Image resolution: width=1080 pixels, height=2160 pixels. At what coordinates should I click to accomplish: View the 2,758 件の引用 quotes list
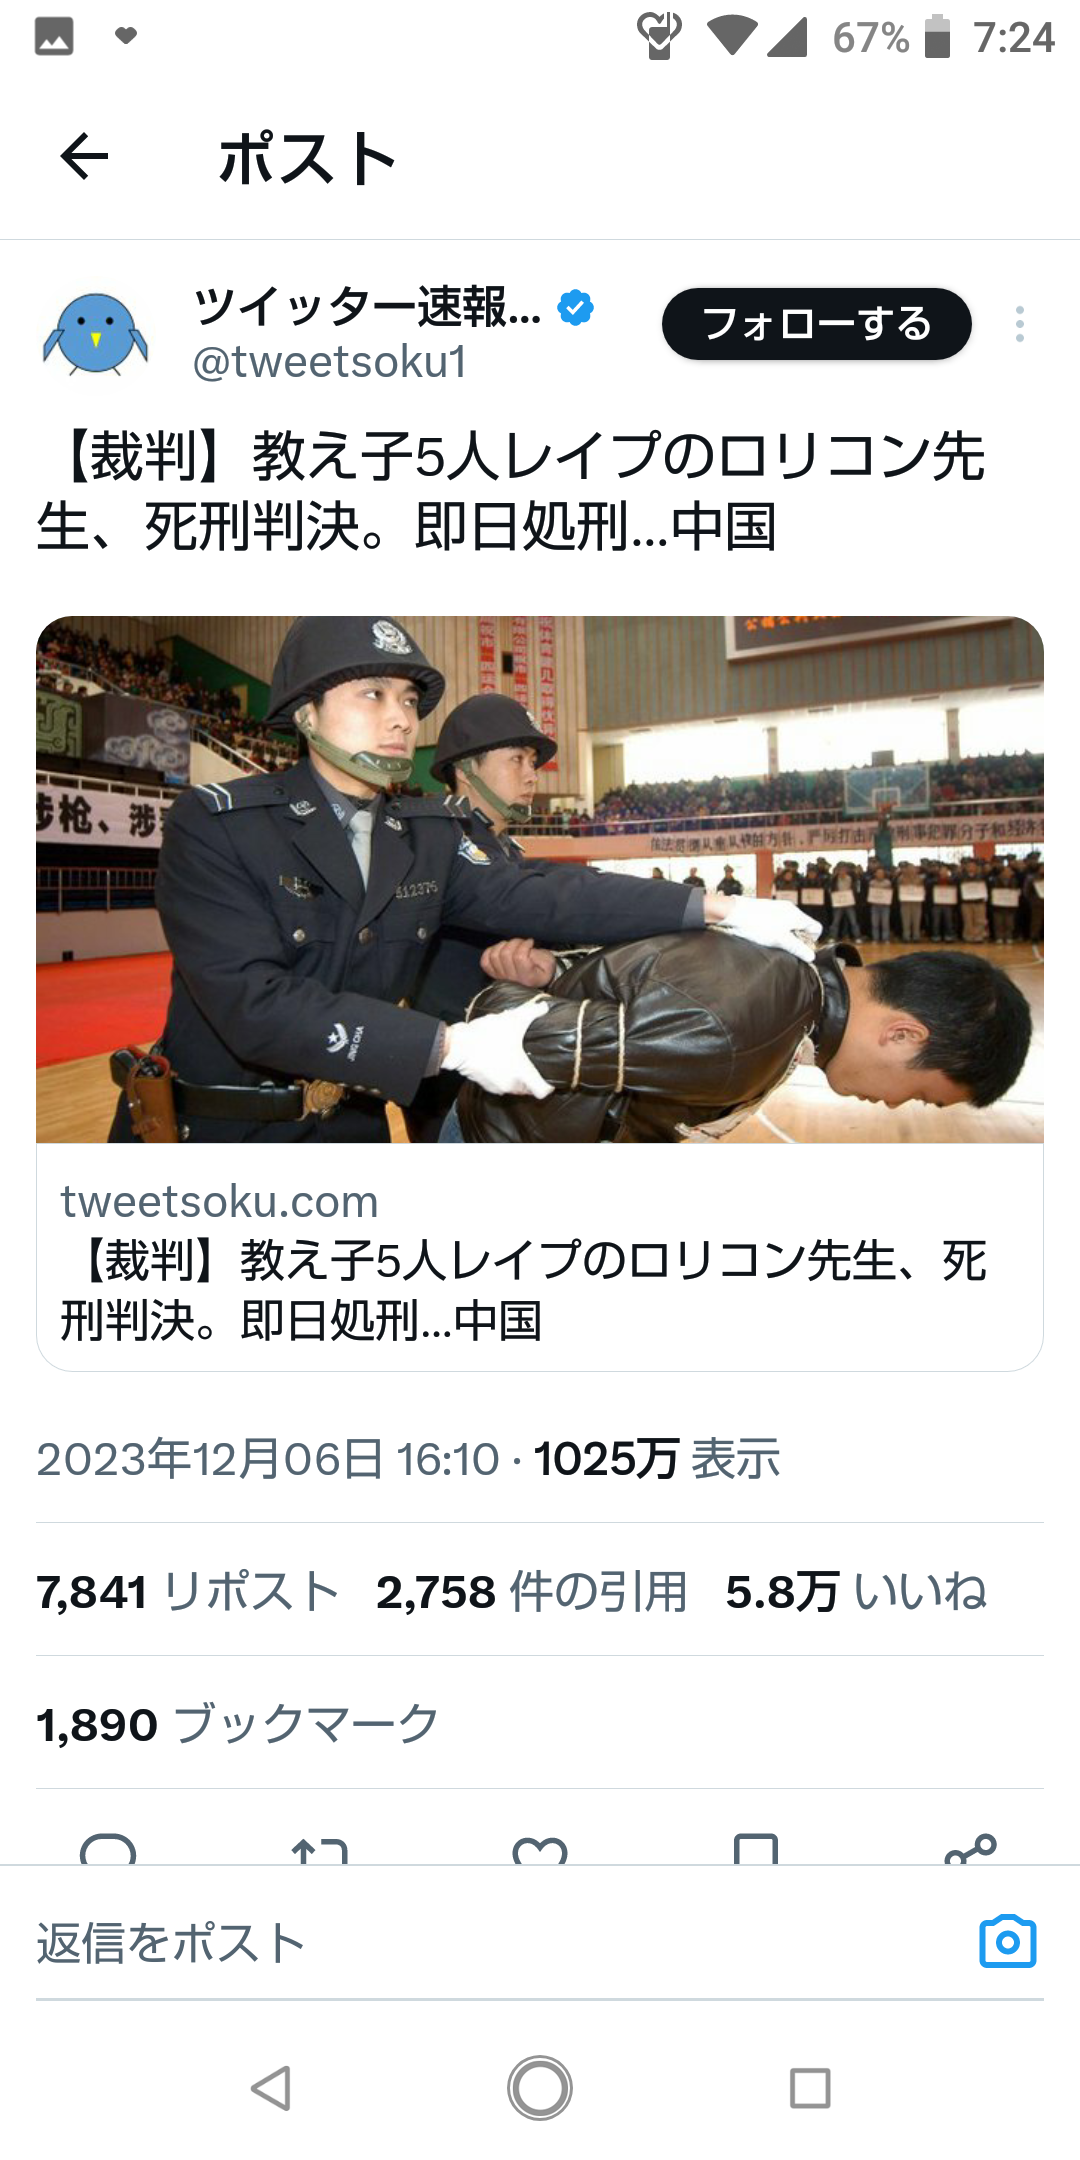pyautogui.click(x=532, y=1591)
